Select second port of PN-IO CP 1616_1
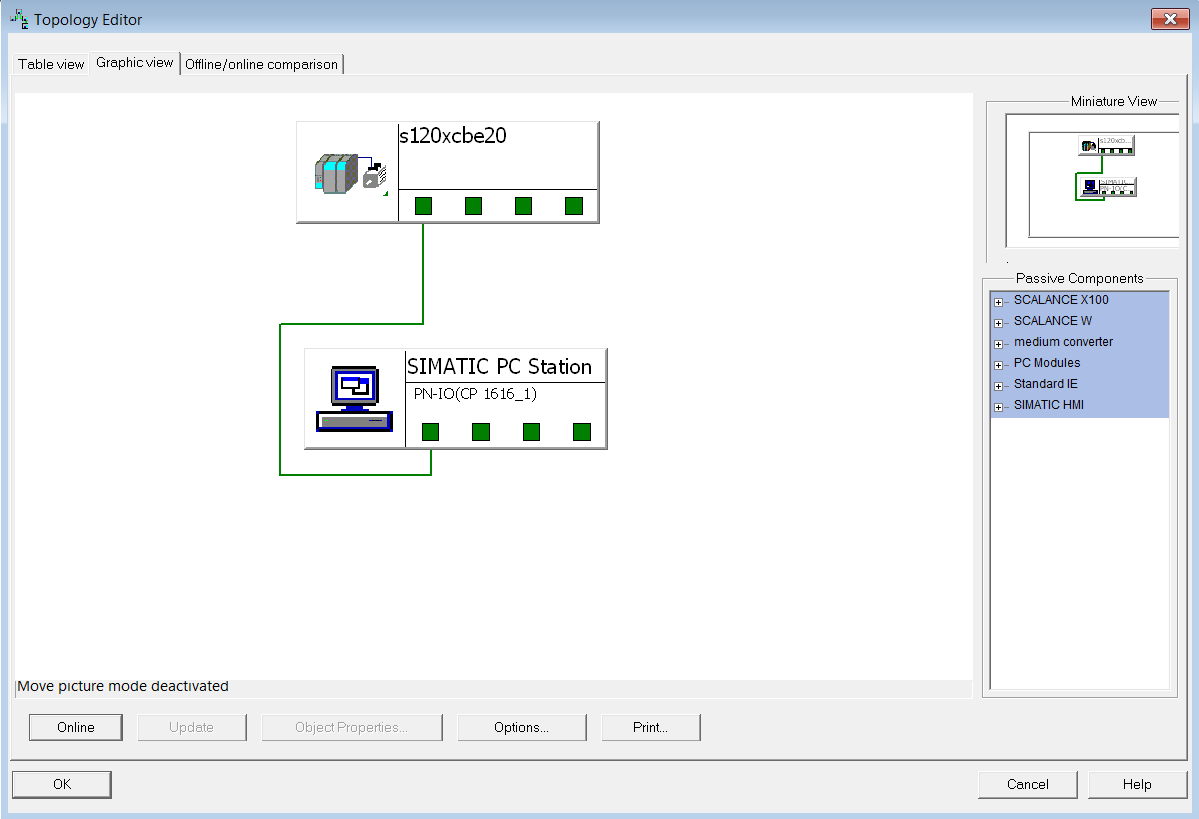The width and height of the screenshot is (1199, 819). [481, 432]
